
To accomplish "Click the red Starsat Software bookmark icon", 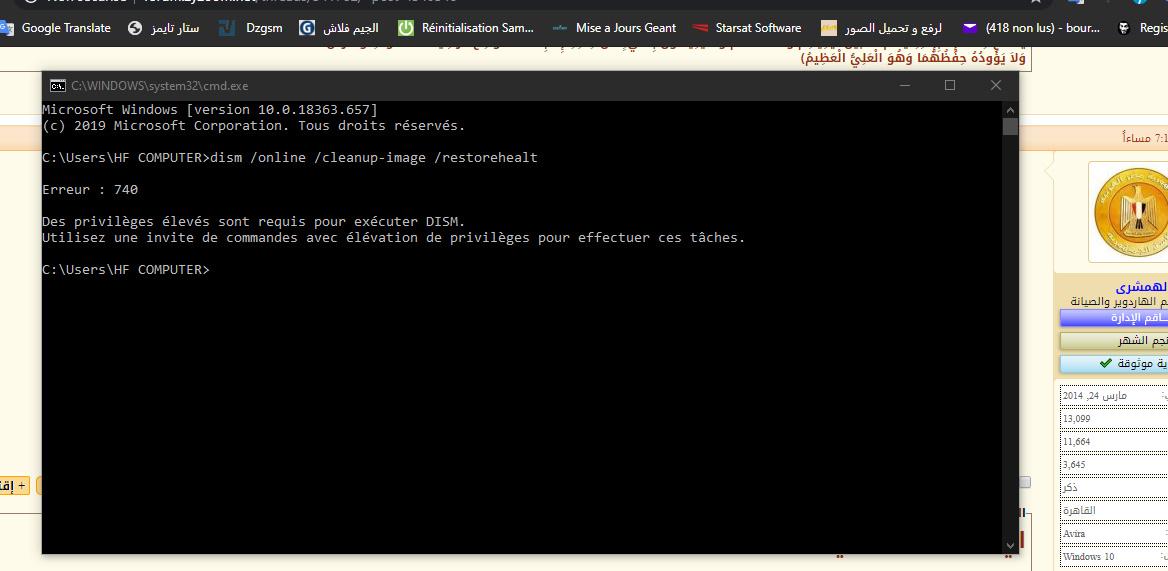I will tap(699, 28).
